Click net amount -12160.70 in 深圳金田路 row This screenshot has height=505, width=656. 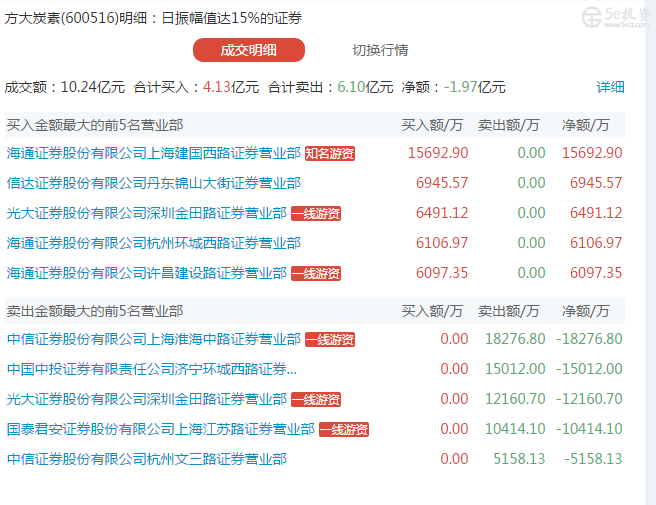(x=589, y=399)
